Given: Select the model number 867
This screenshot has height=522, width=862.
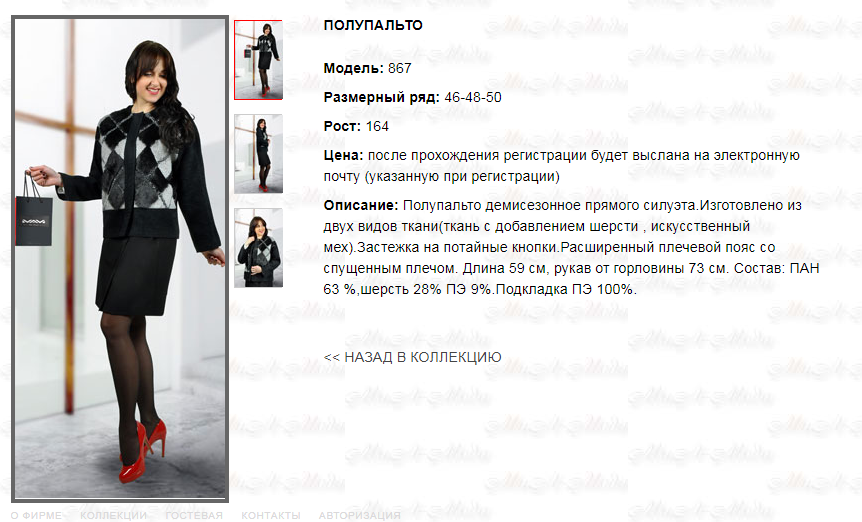Looking at the screenshot, I should tap(400, 68).
